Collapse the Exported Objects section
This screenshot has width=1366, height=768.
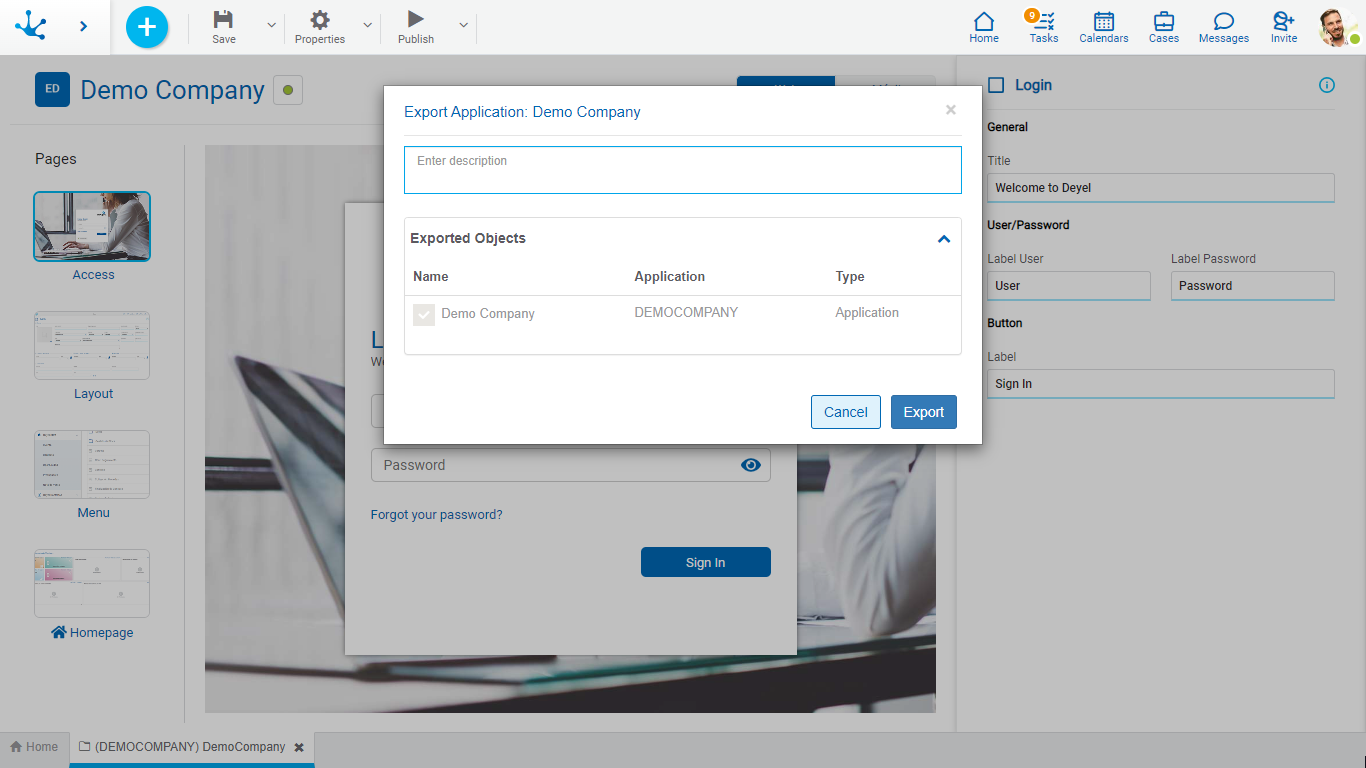(943, 239)
